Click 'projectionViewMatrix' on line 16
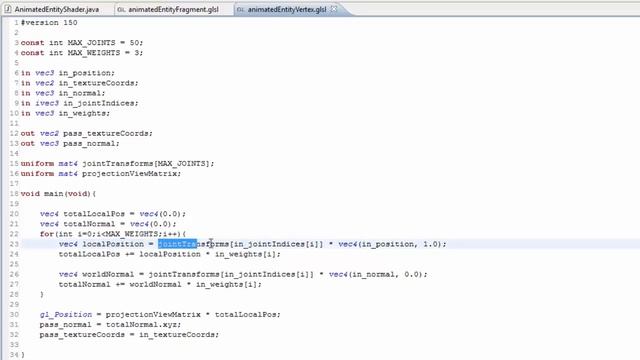640x360 pixels. click(x=129, y=173)
